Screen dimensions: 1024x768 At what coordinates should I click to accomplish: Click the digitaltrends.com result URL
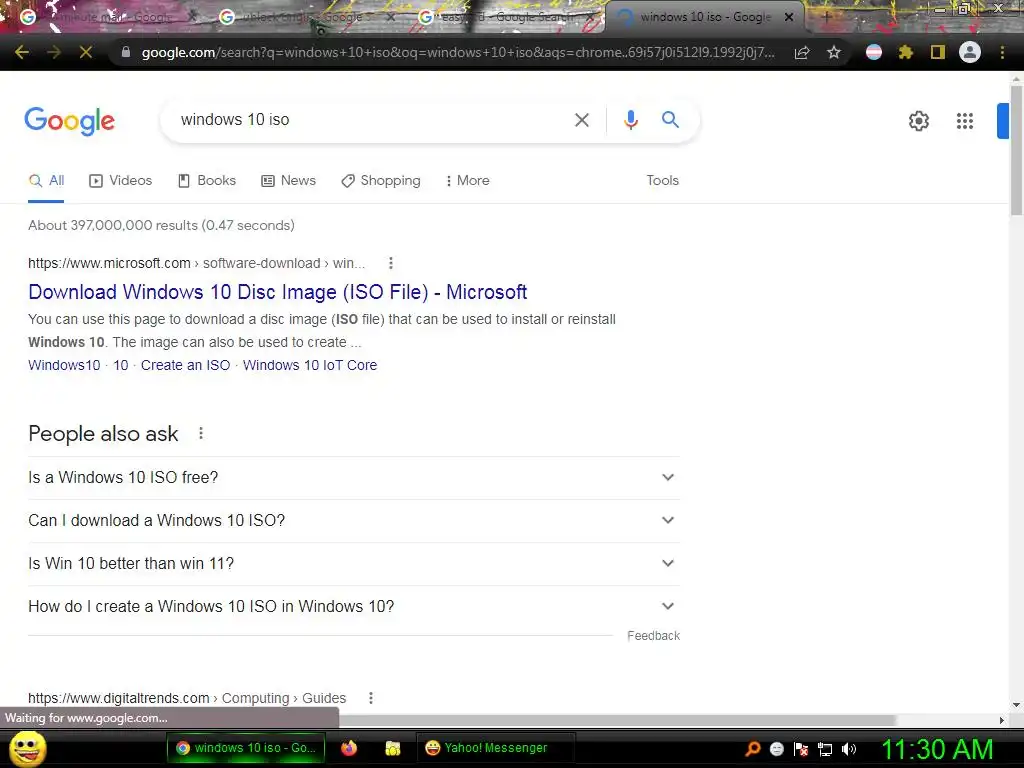click(187, 698)
